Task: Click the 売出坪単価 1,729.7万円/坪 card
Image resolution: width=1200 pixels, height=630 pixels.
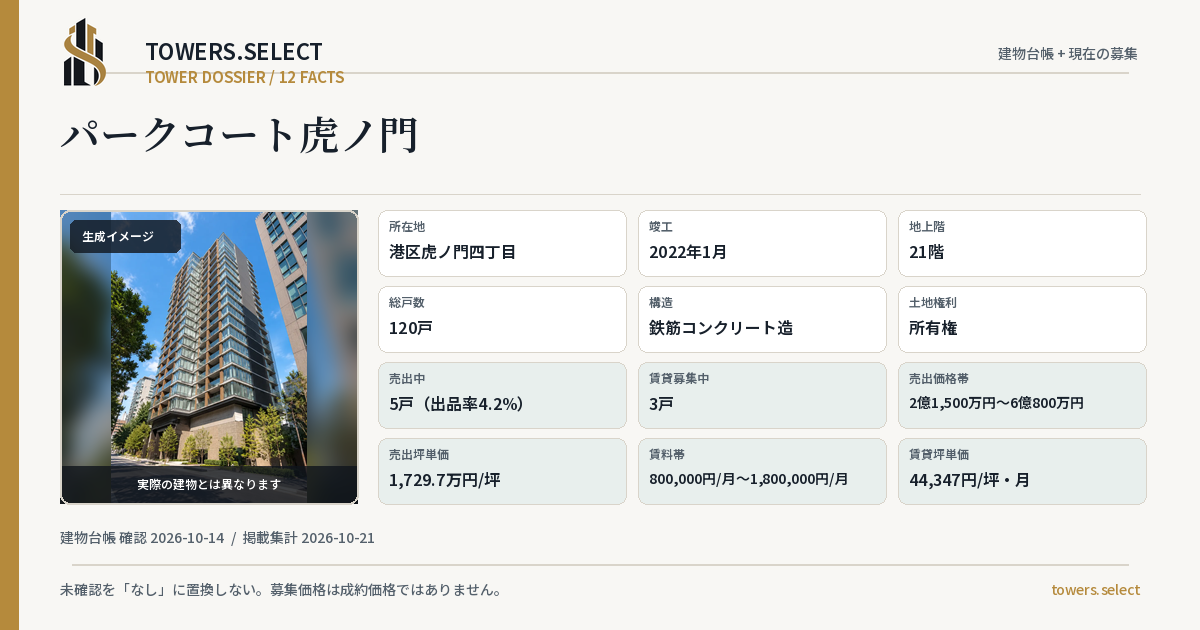Action: pyautogui.click(x=502, y=471)
